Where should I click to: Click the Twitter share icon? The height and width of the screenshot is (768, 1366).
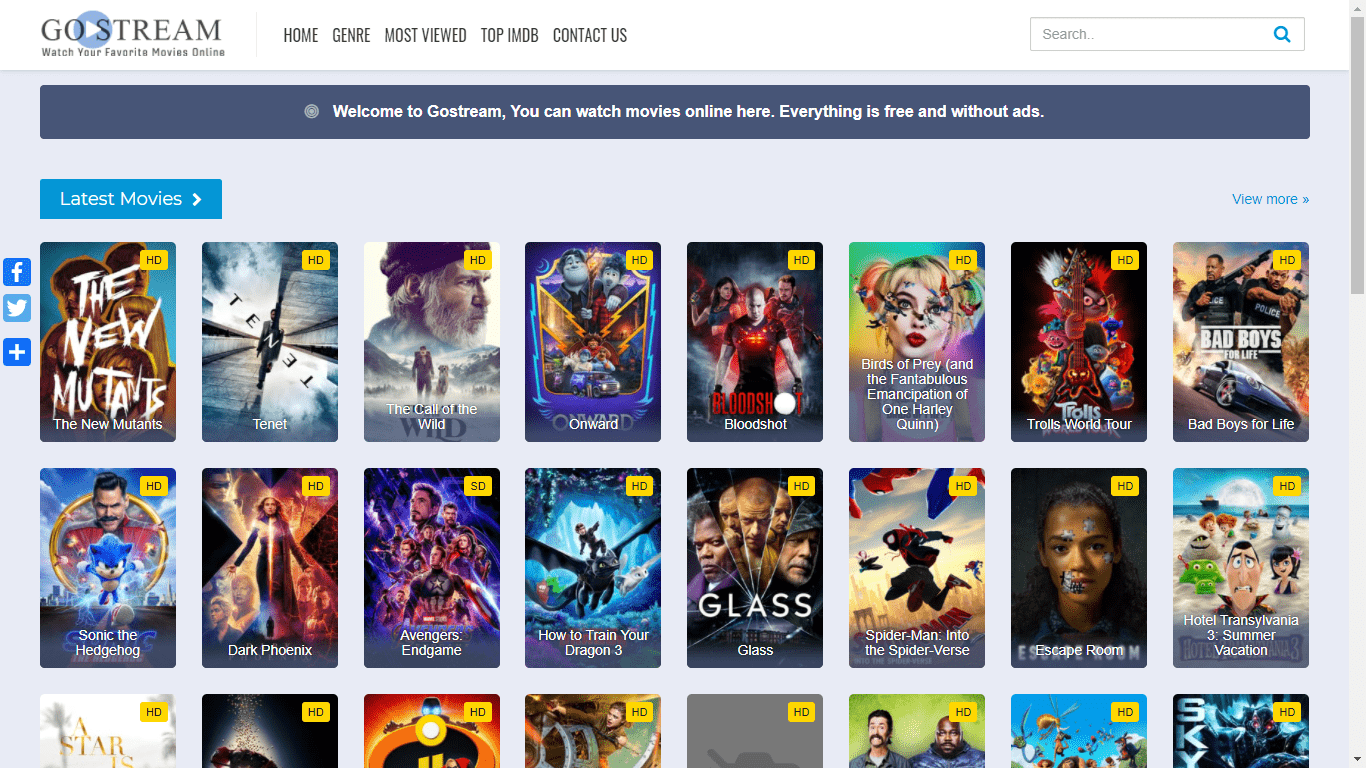17,308
